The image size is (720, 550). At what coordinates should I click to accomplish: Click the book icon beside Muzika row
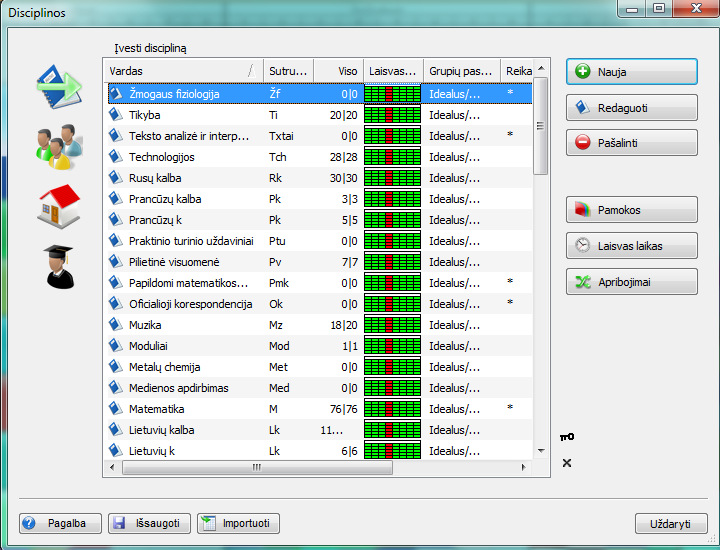115,325
